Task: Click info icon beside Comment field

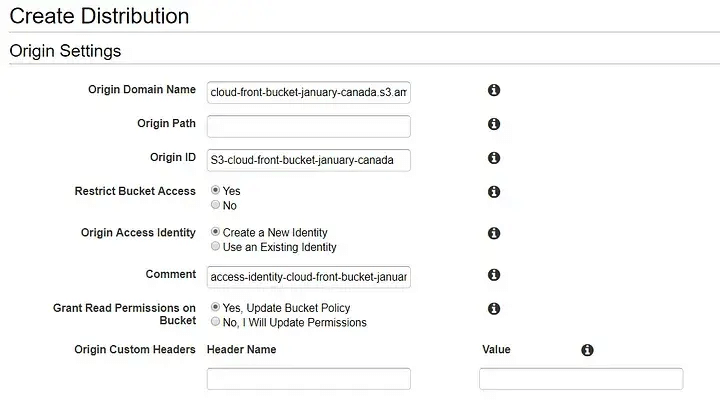Action: tap(493, 275)
